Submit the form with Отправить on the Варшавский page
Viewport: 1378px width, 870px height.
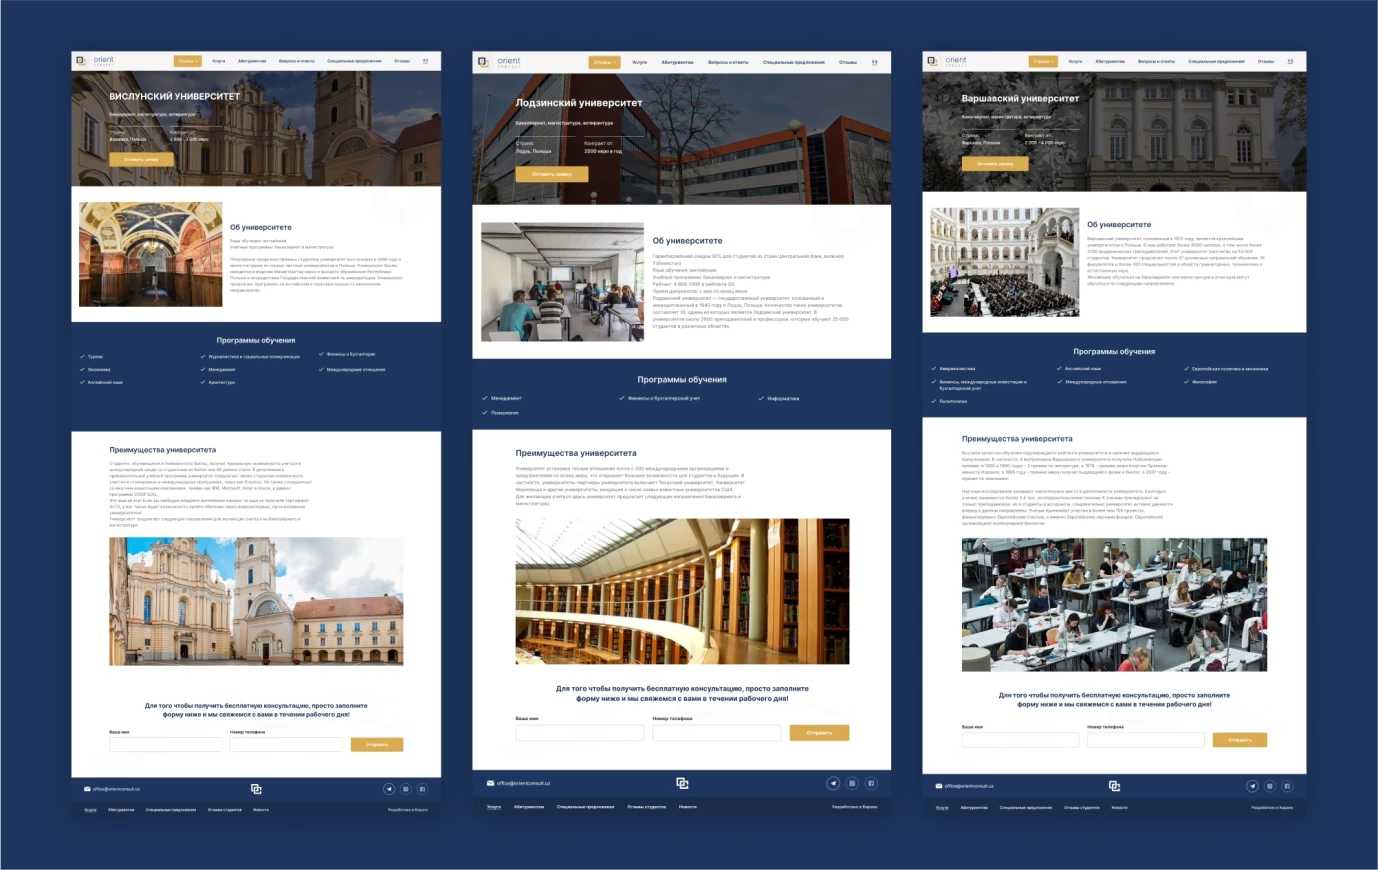click(x=1240, y=740)
